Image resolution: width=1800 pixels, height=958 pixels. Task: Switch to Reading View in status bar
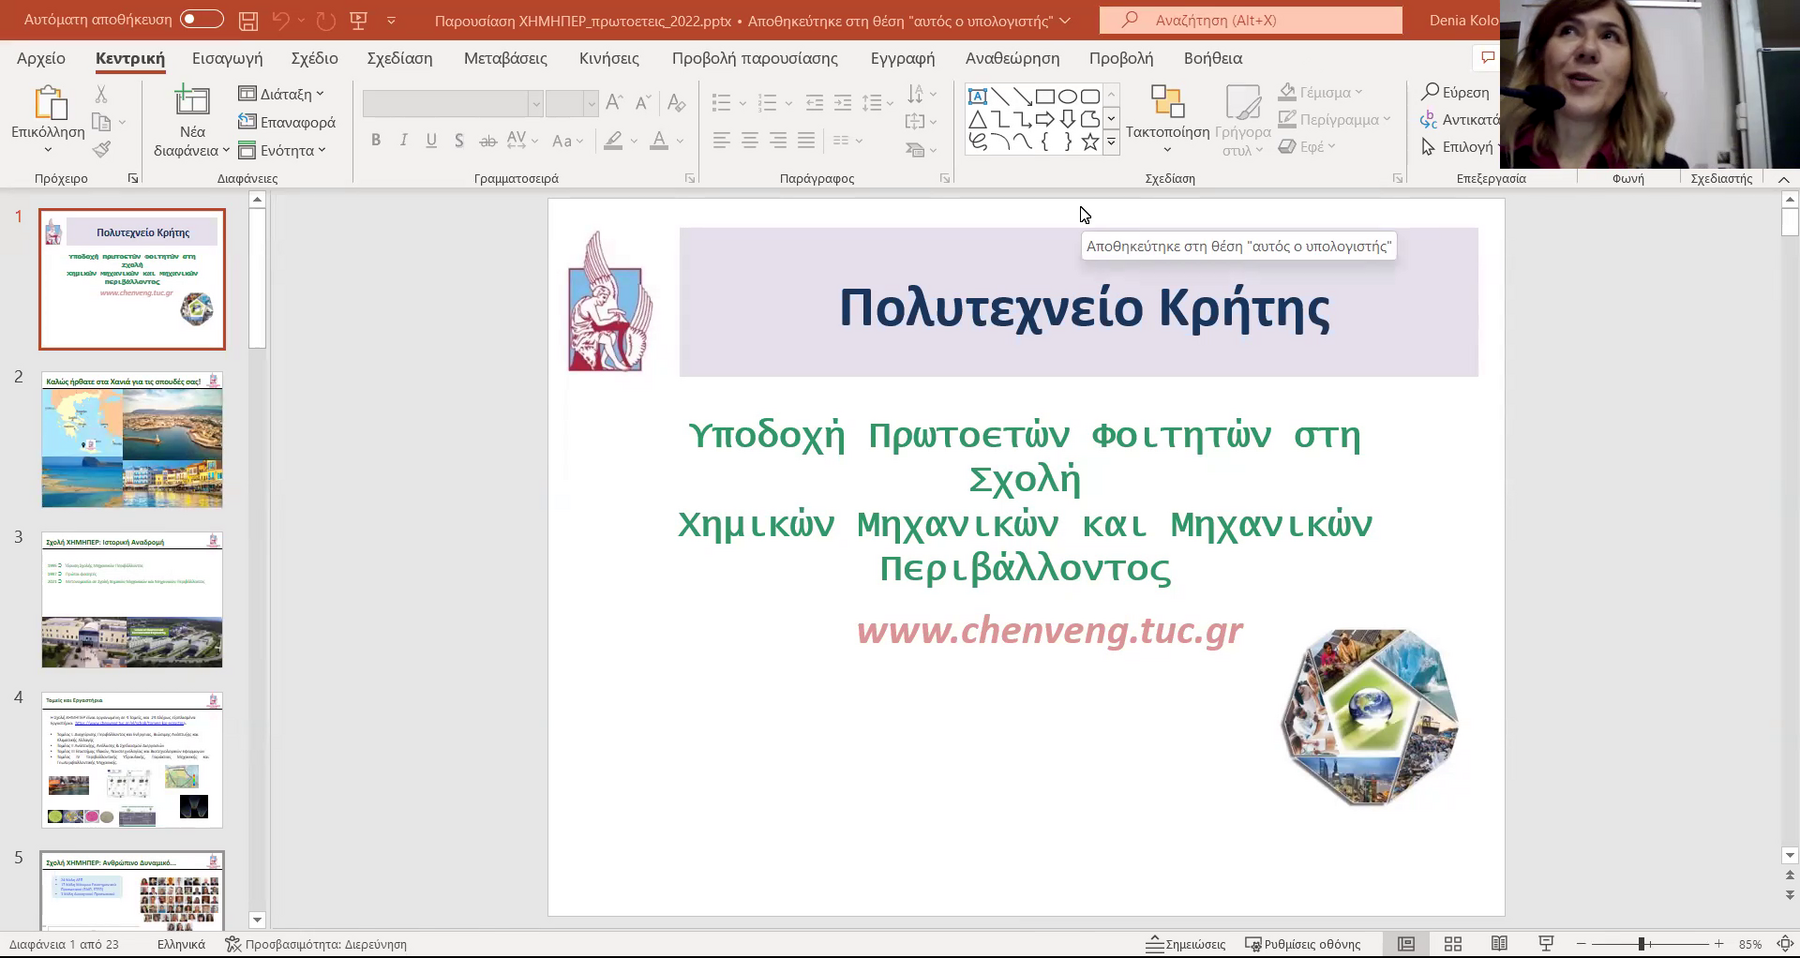pos(1499,944)
